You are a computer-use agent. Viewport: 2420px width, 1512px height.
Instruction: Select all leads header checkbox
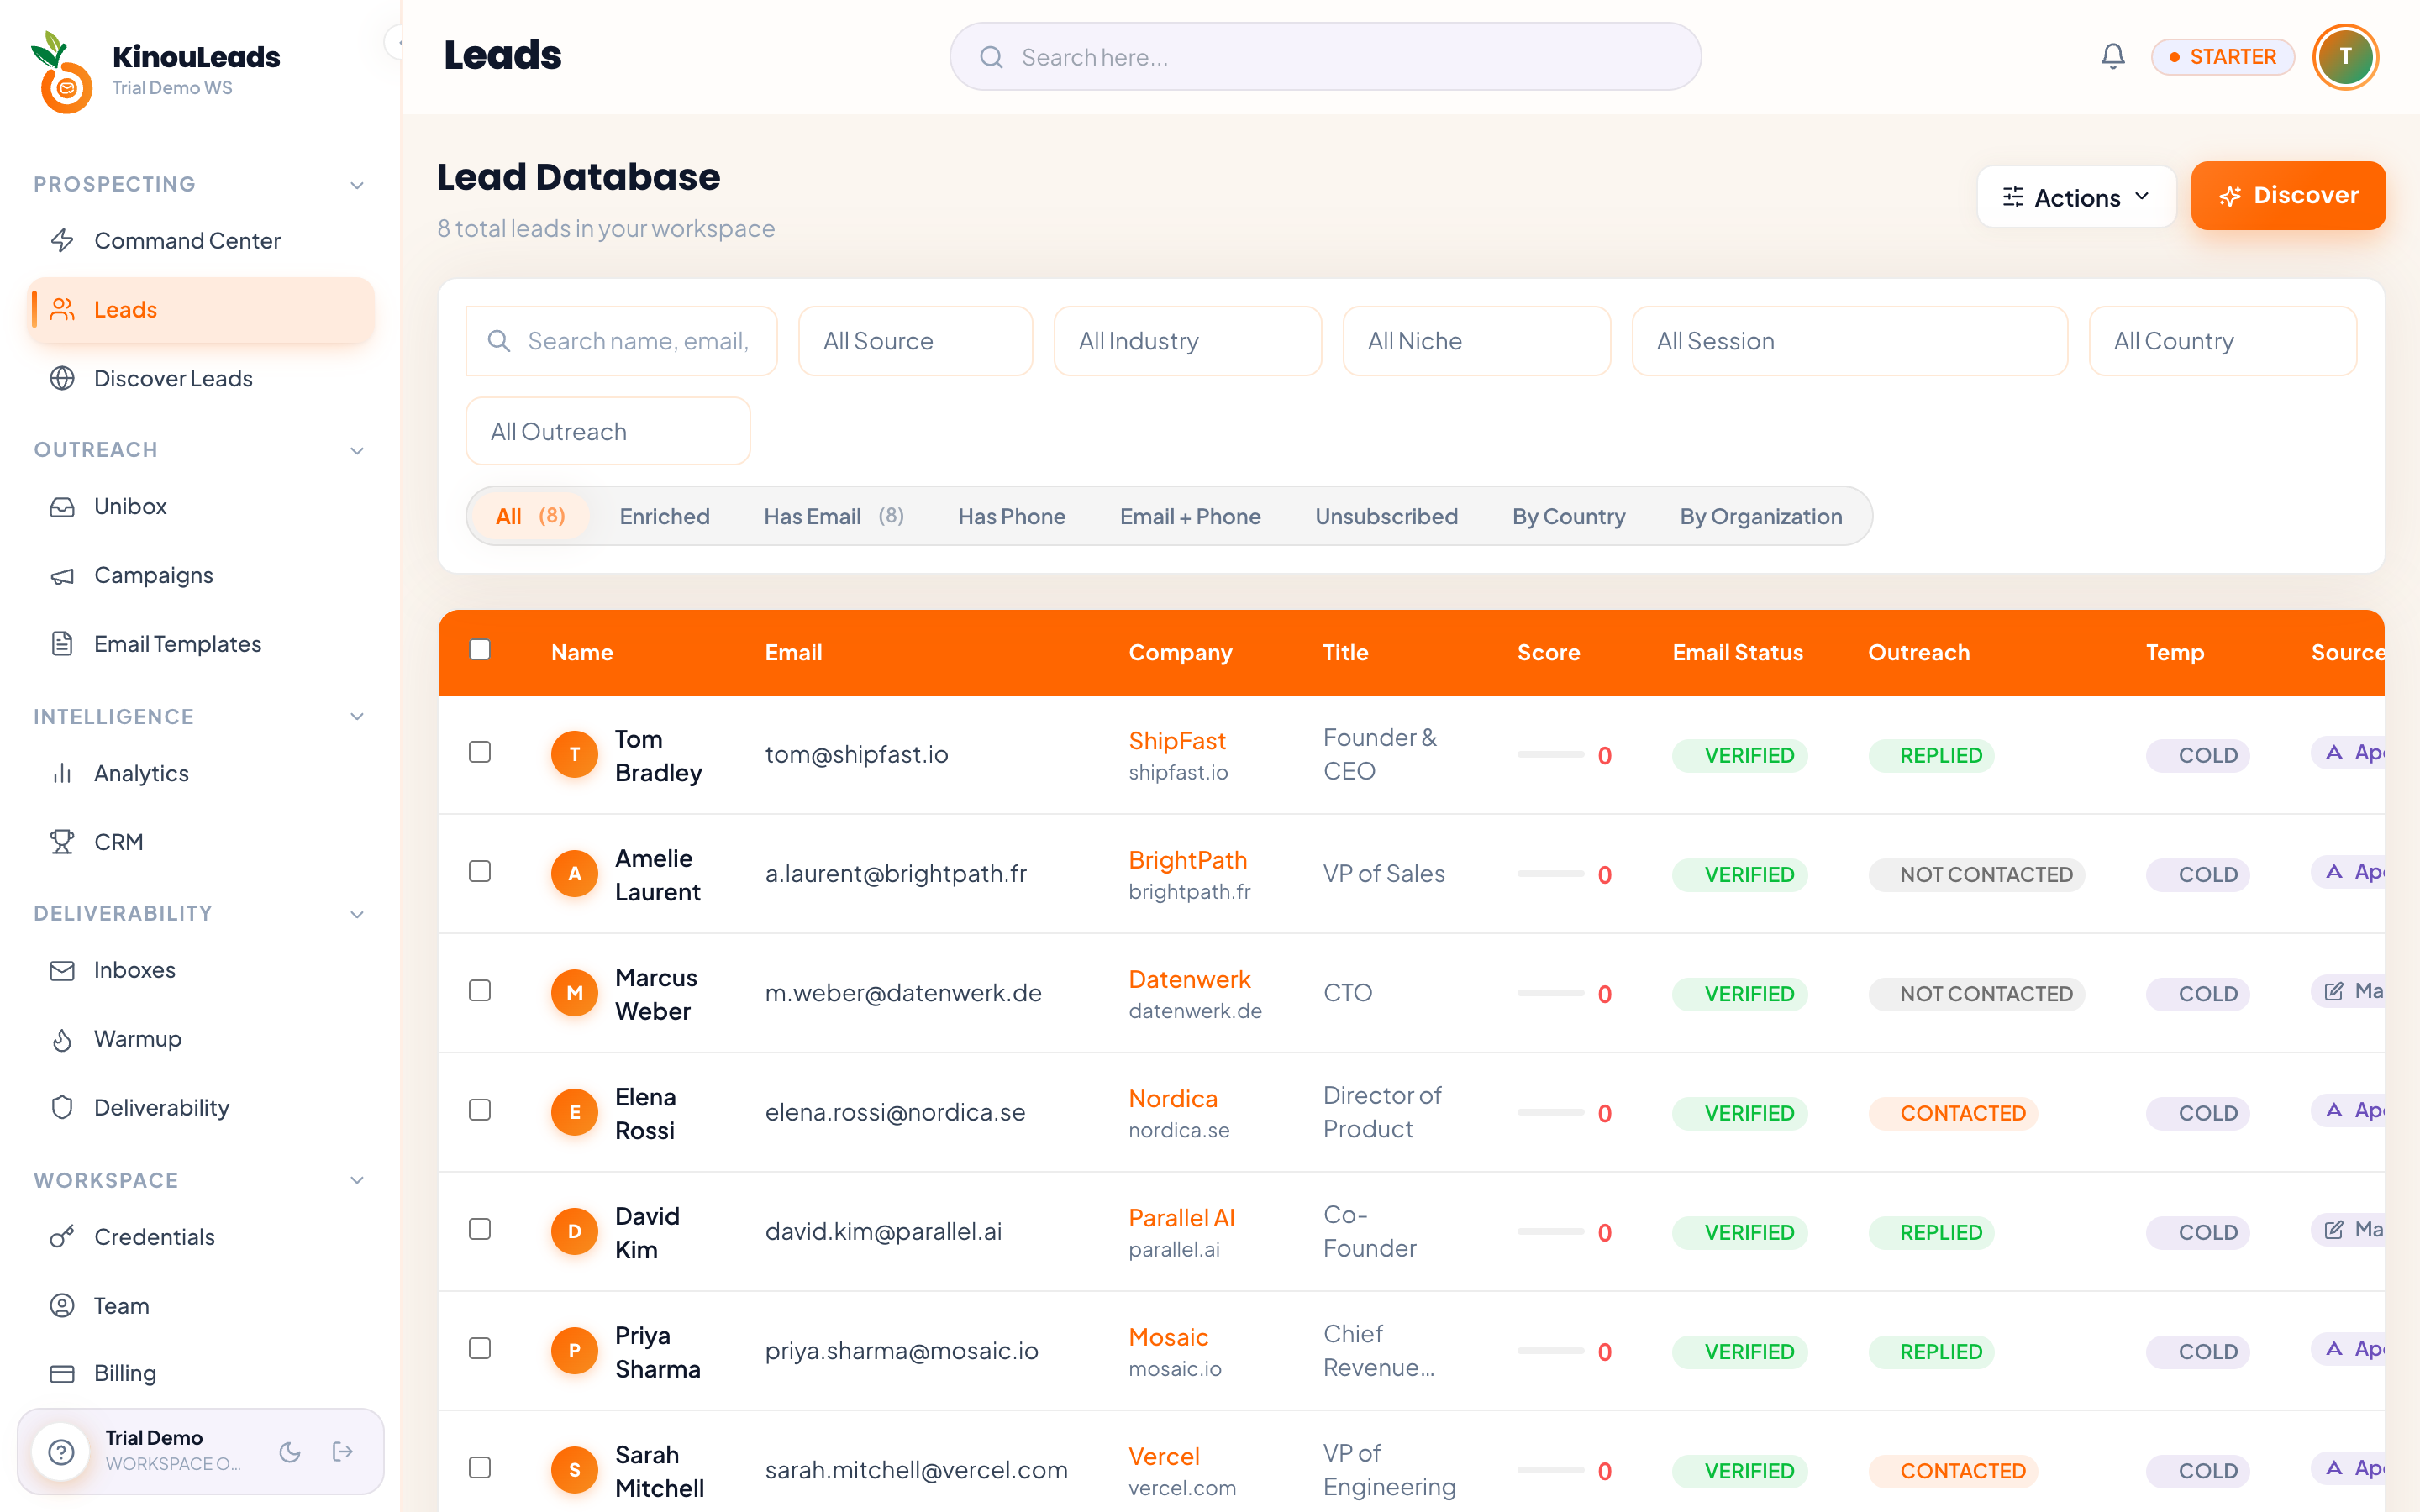tap(480, 649)
